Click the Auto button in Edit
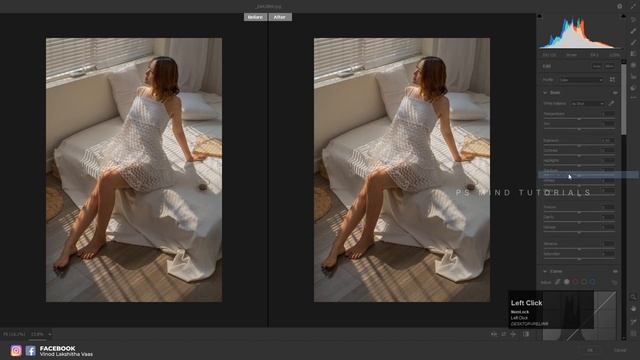The height and width of the screenshot is (360, 640). (x=597, y=66)
